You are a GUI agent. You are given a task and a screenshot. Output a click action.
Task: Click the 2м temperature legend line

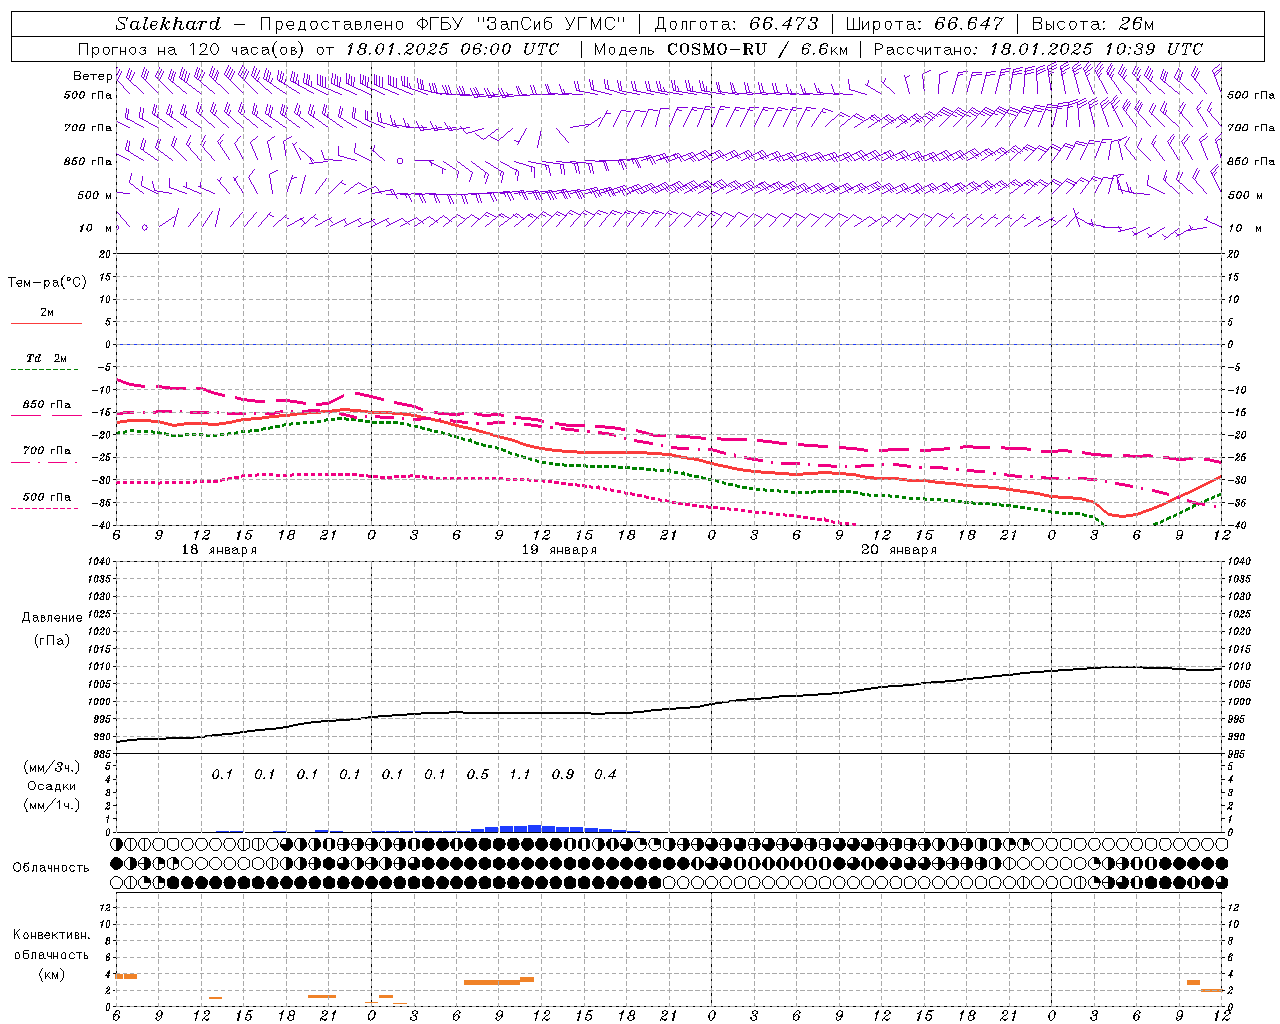pyautogui.click(x=46, y=323)
